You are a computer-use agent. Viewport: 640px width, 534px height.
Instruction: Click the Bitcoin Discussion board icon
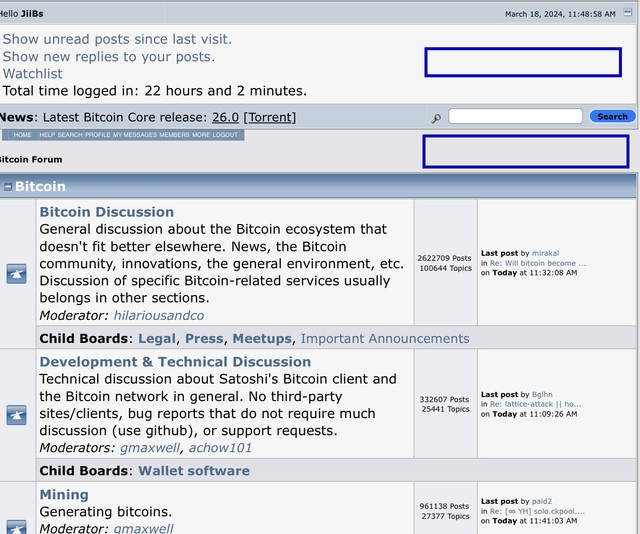click(x=16, y=274)
